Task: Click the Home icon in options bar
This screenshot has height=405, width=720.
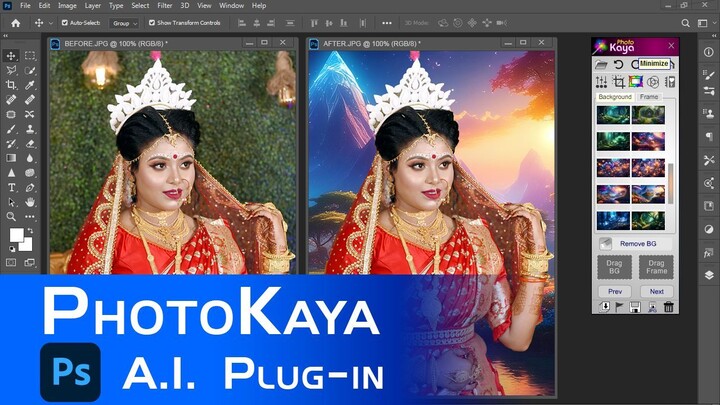Action: (x=16, y=23)
